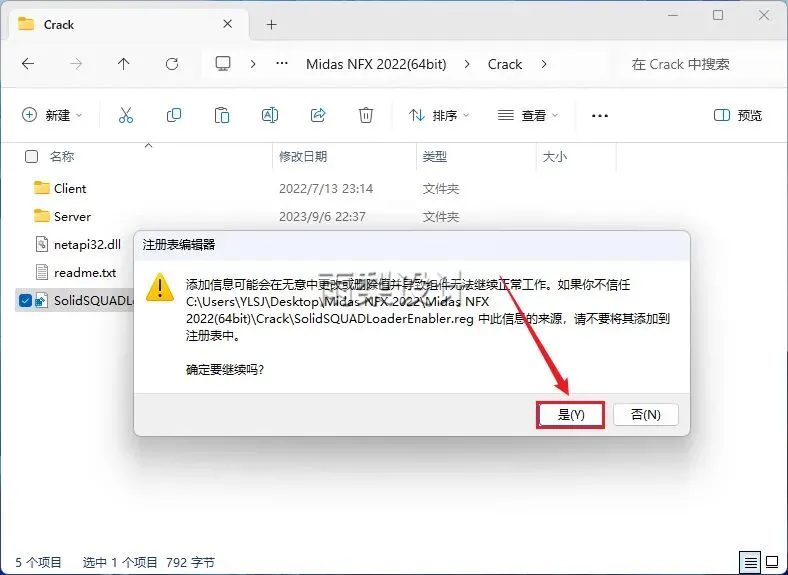Select the Client folder name

[x=70, y=188]
